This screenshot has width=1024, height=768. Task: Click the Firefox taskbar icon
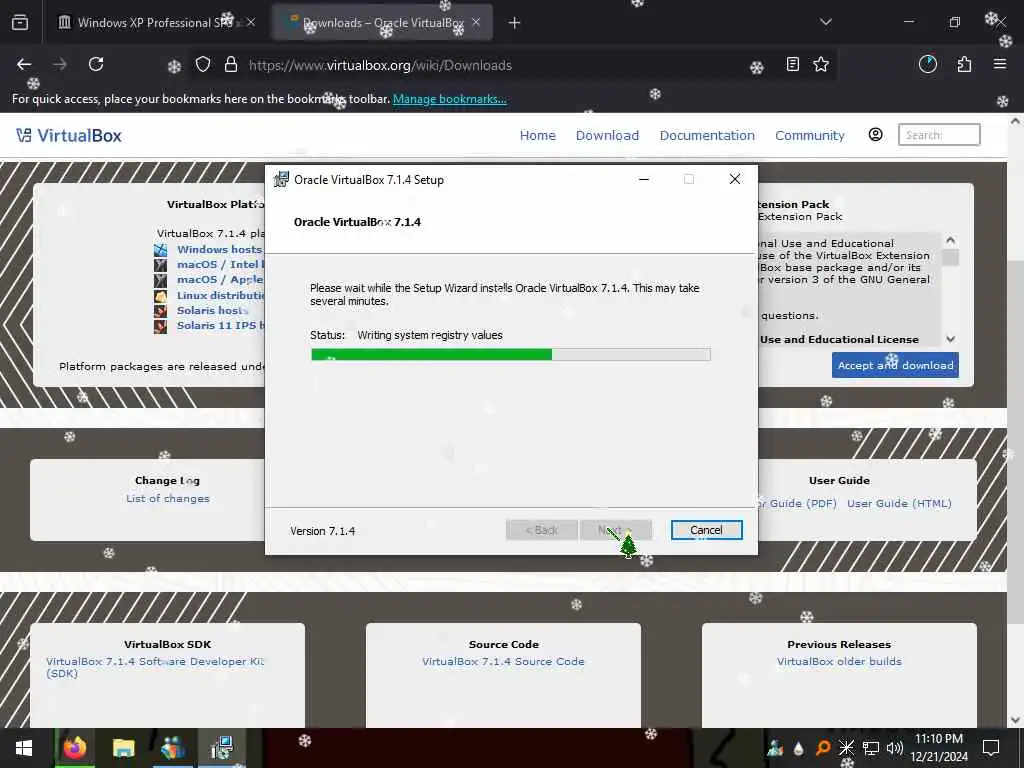[74, 748]
